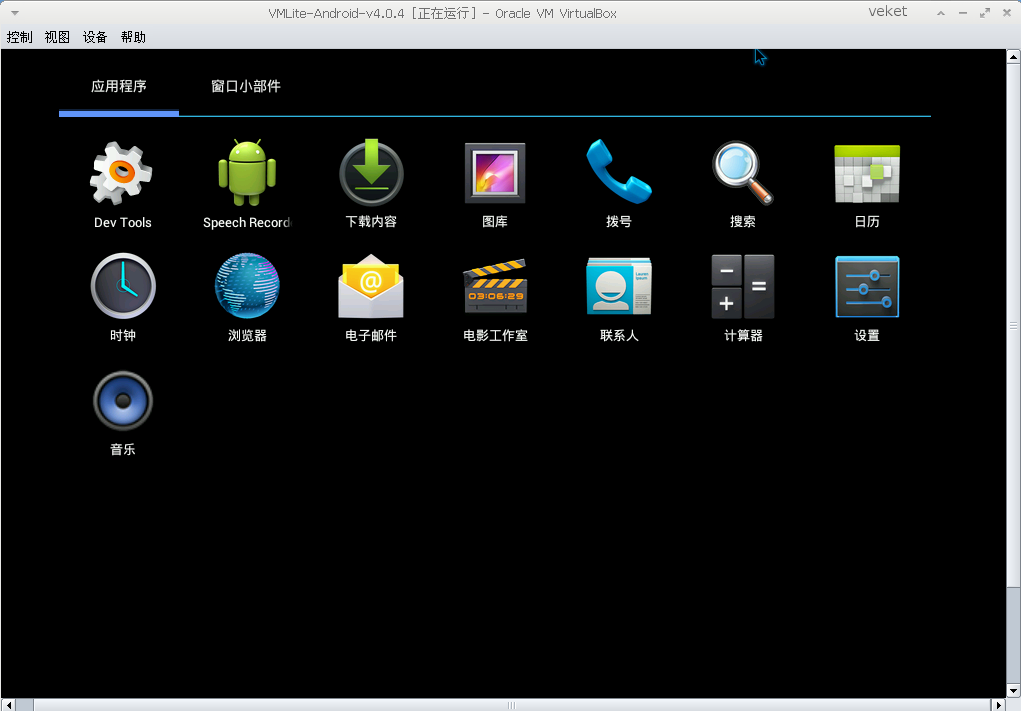Open the 帮助 menu

[x=133, y=37]
